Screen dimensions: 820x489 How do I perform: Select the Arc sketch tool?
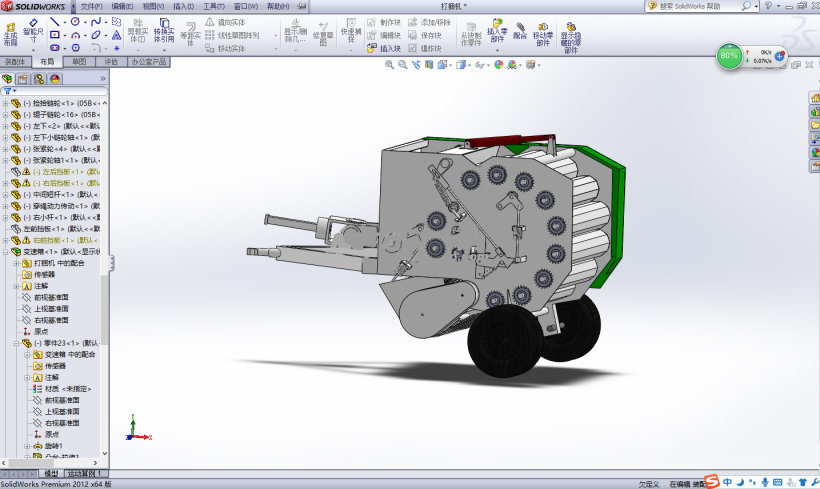[75, 35]
